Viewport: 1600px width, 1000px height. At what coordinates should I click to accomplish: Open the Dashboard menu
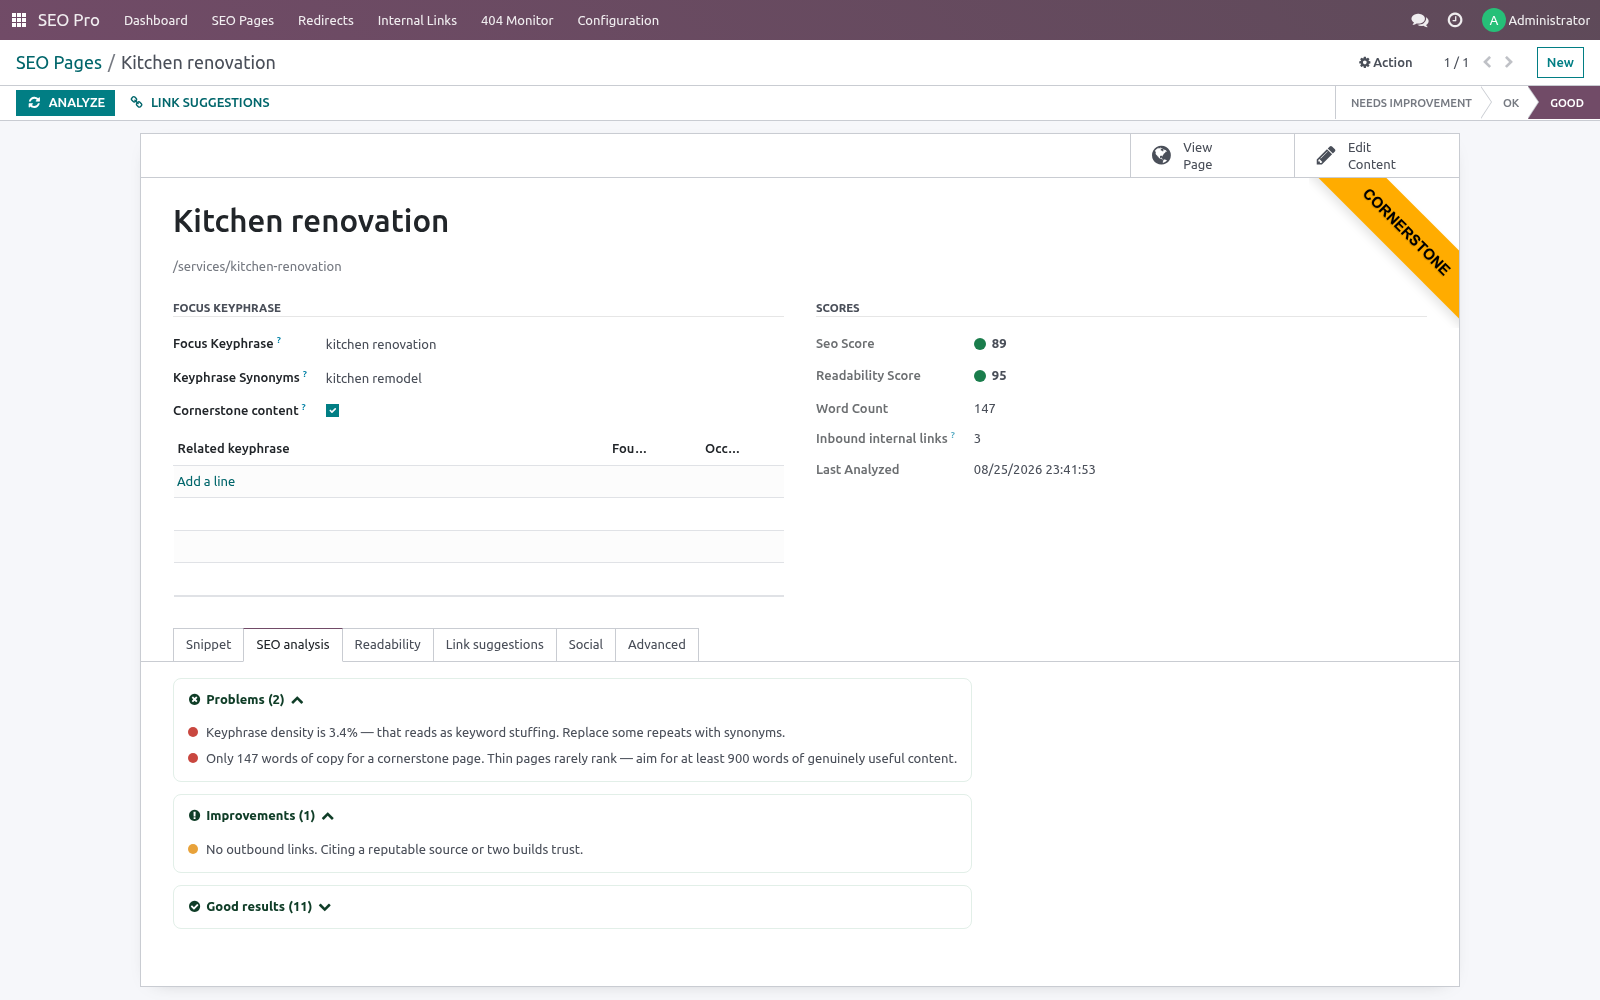(x=156, y=20)
